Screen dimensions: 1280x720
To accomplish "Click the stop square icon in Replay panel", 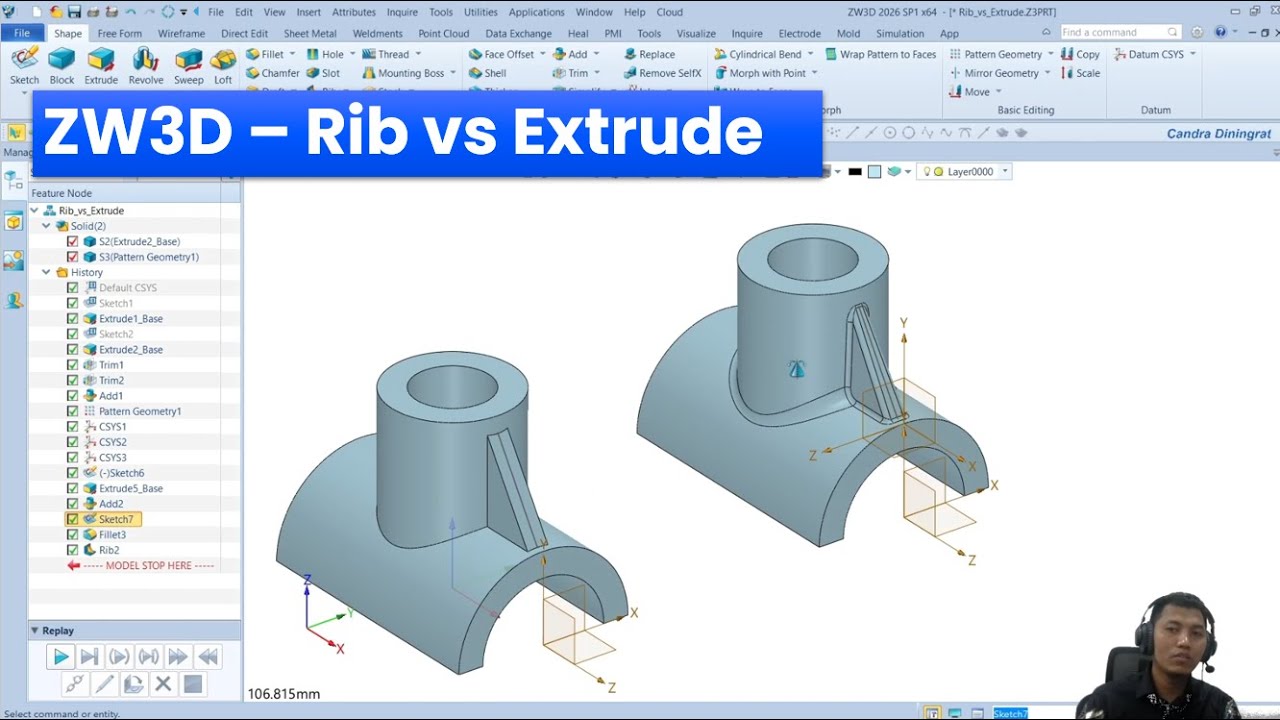I will [193, 684].
